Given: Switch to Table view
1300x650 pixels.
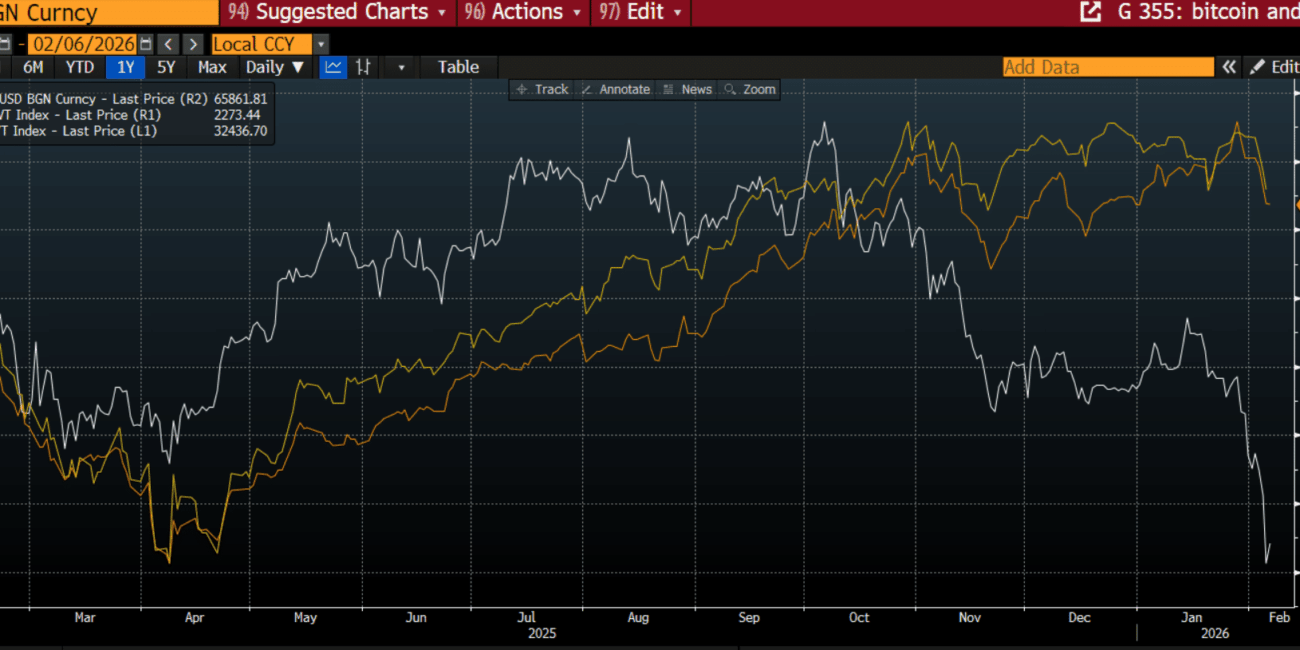Looking at the screenshot, I should click(458, 67).
